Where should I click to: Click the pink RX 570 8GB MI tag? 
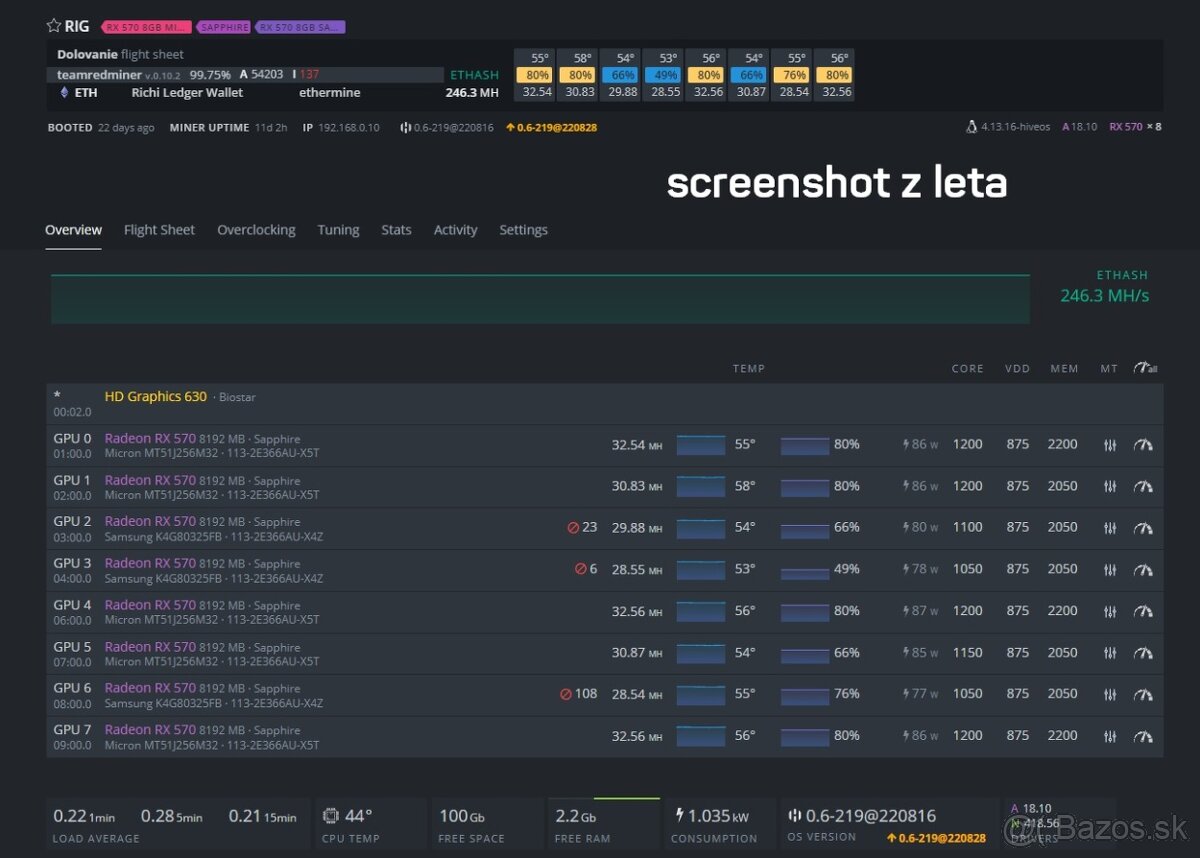click(x=146, y=27)
